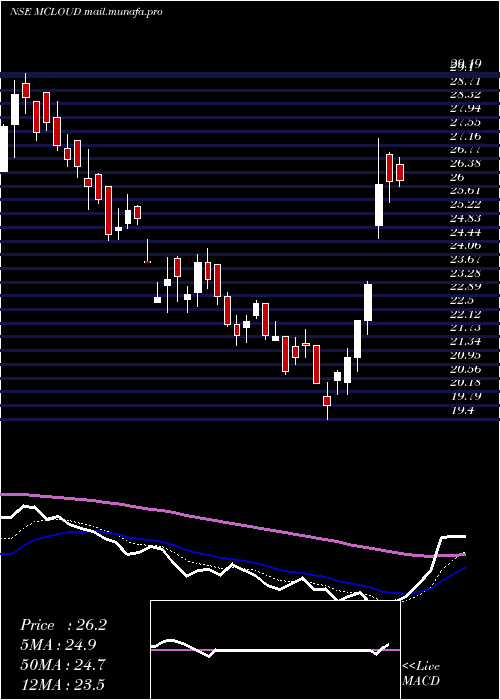500x700 pixels.
Task: Click the 50MA : 24.7 readout
Action: coord(63,665)
